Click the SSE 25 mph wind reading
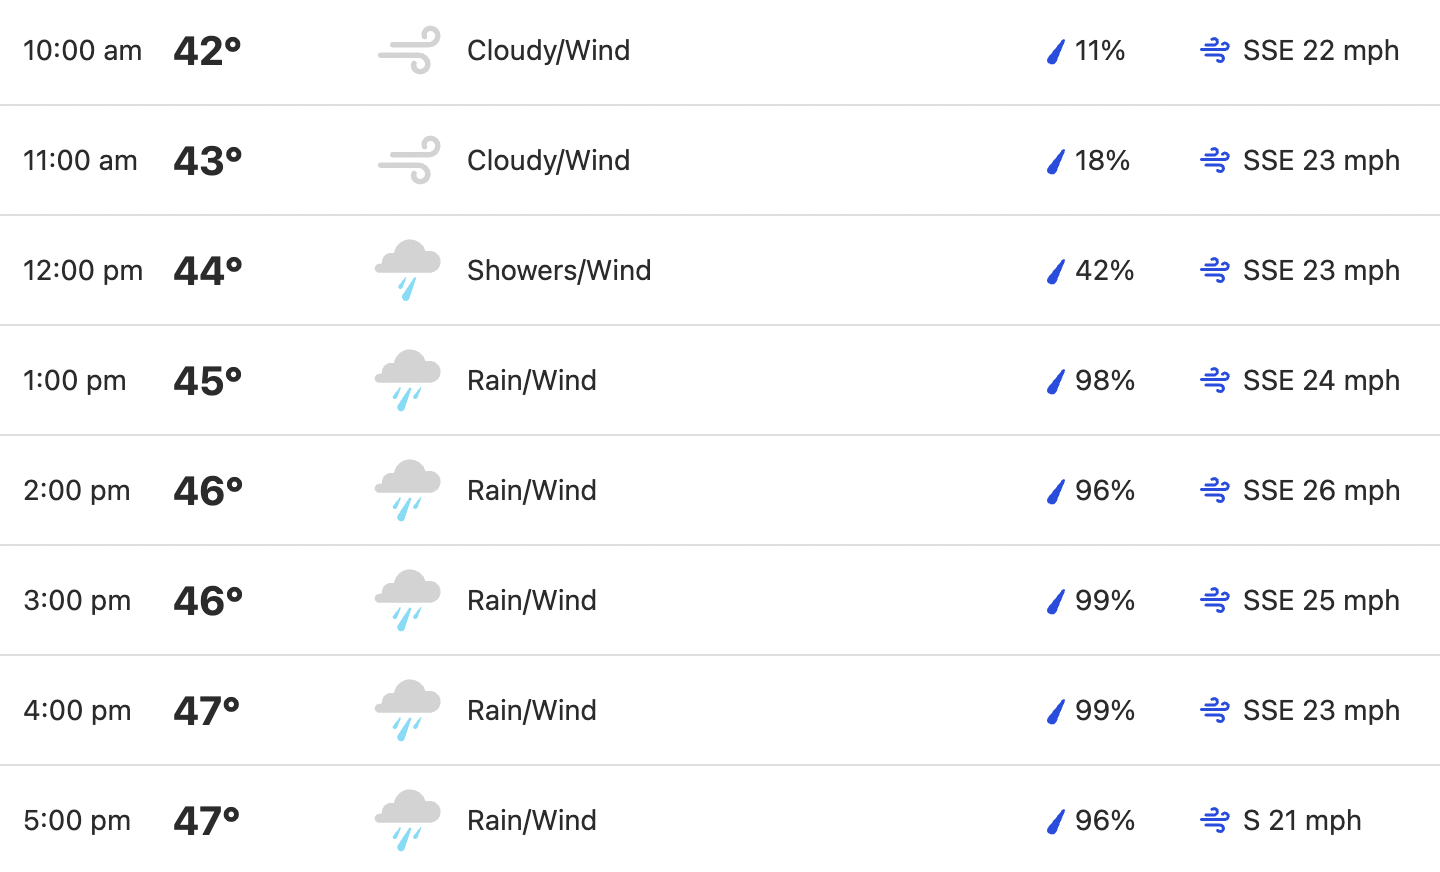This screenshot has height=872, width=1440. [1321, 600]
